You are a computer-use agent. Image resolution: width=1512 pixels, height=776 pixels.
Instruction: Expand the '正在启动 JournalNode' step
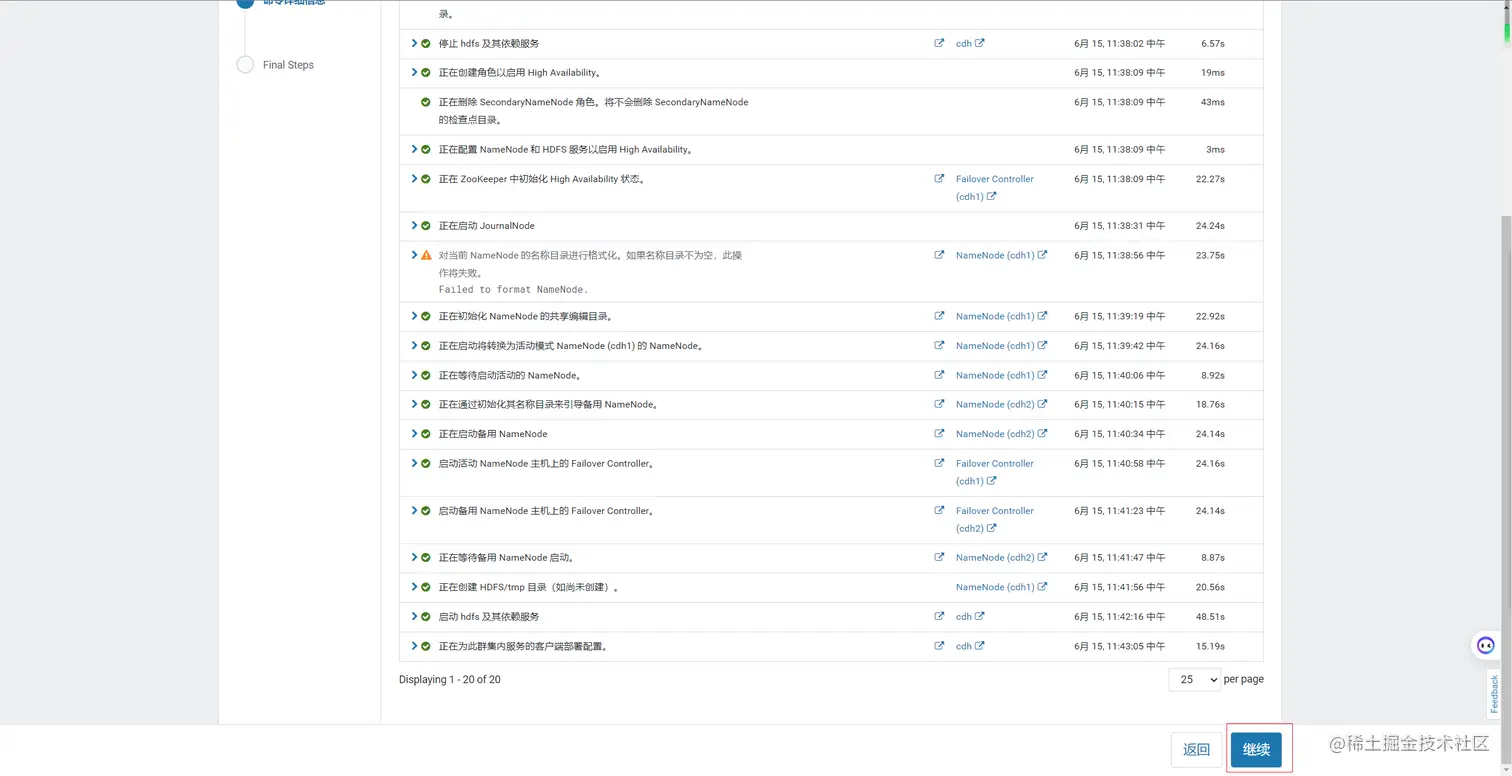tap(414, 225)
